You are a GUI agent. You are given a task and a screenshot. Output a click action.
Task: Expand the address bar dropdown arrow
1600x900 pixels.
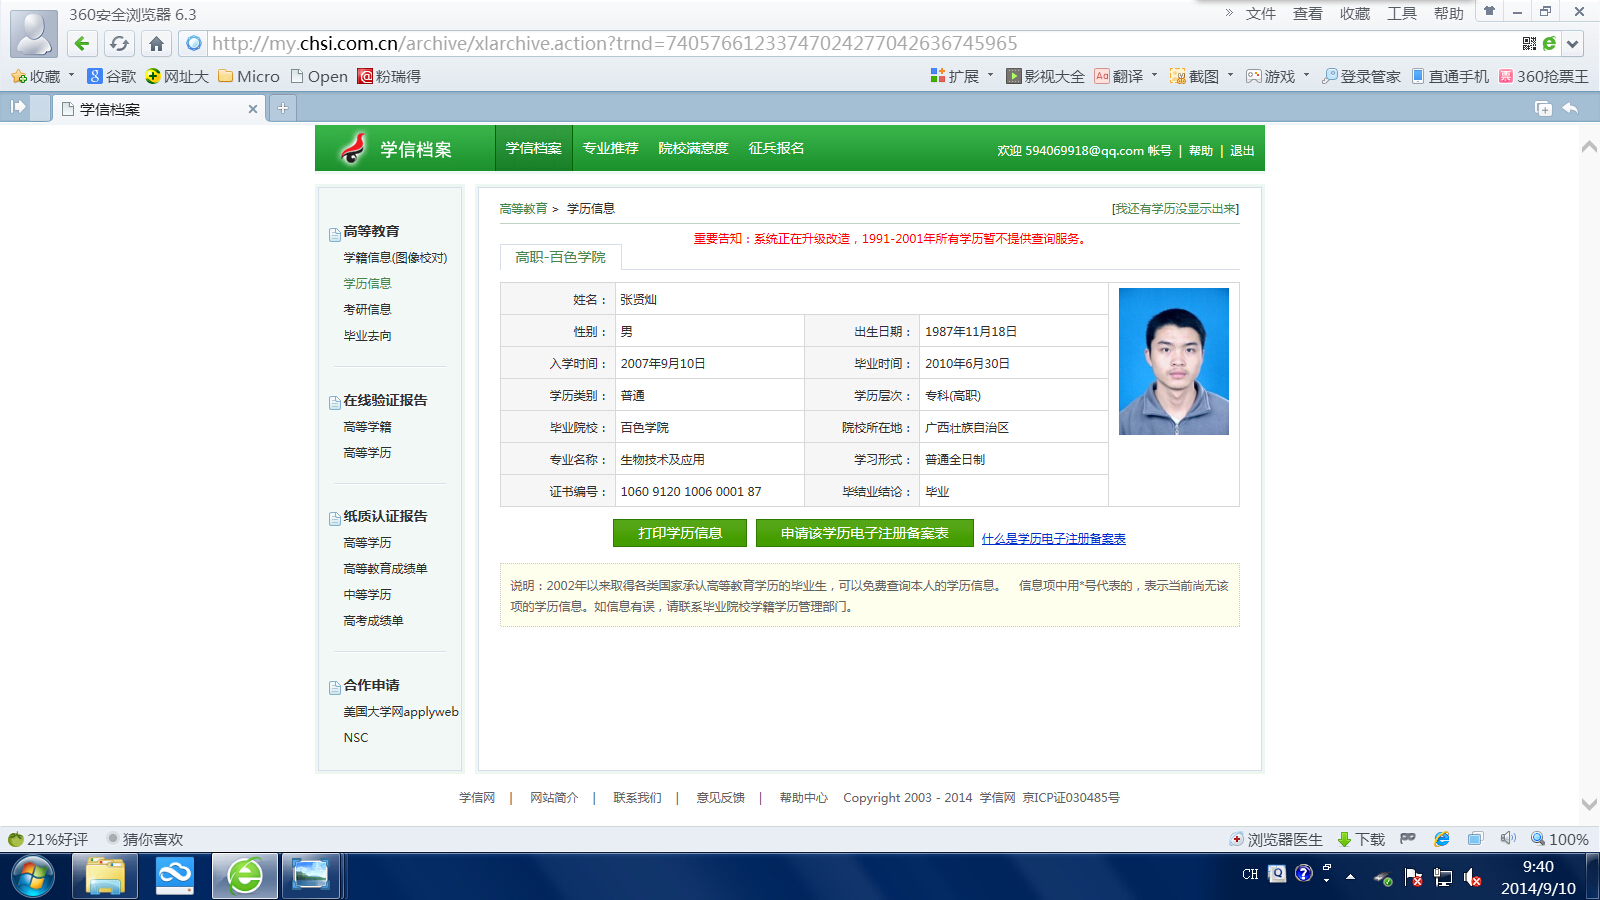[x=1573, y=43]
